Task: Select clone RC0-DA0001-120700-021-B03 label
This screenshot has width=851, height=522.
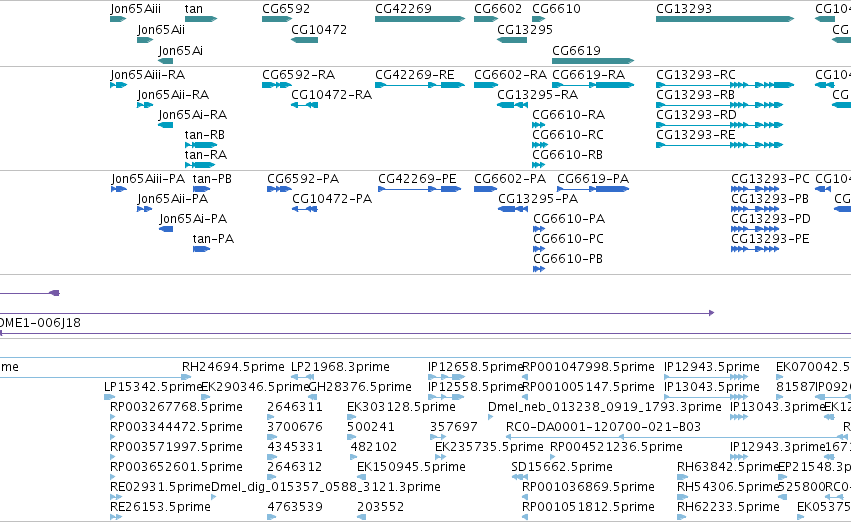Action: click(x=604, y=427)
